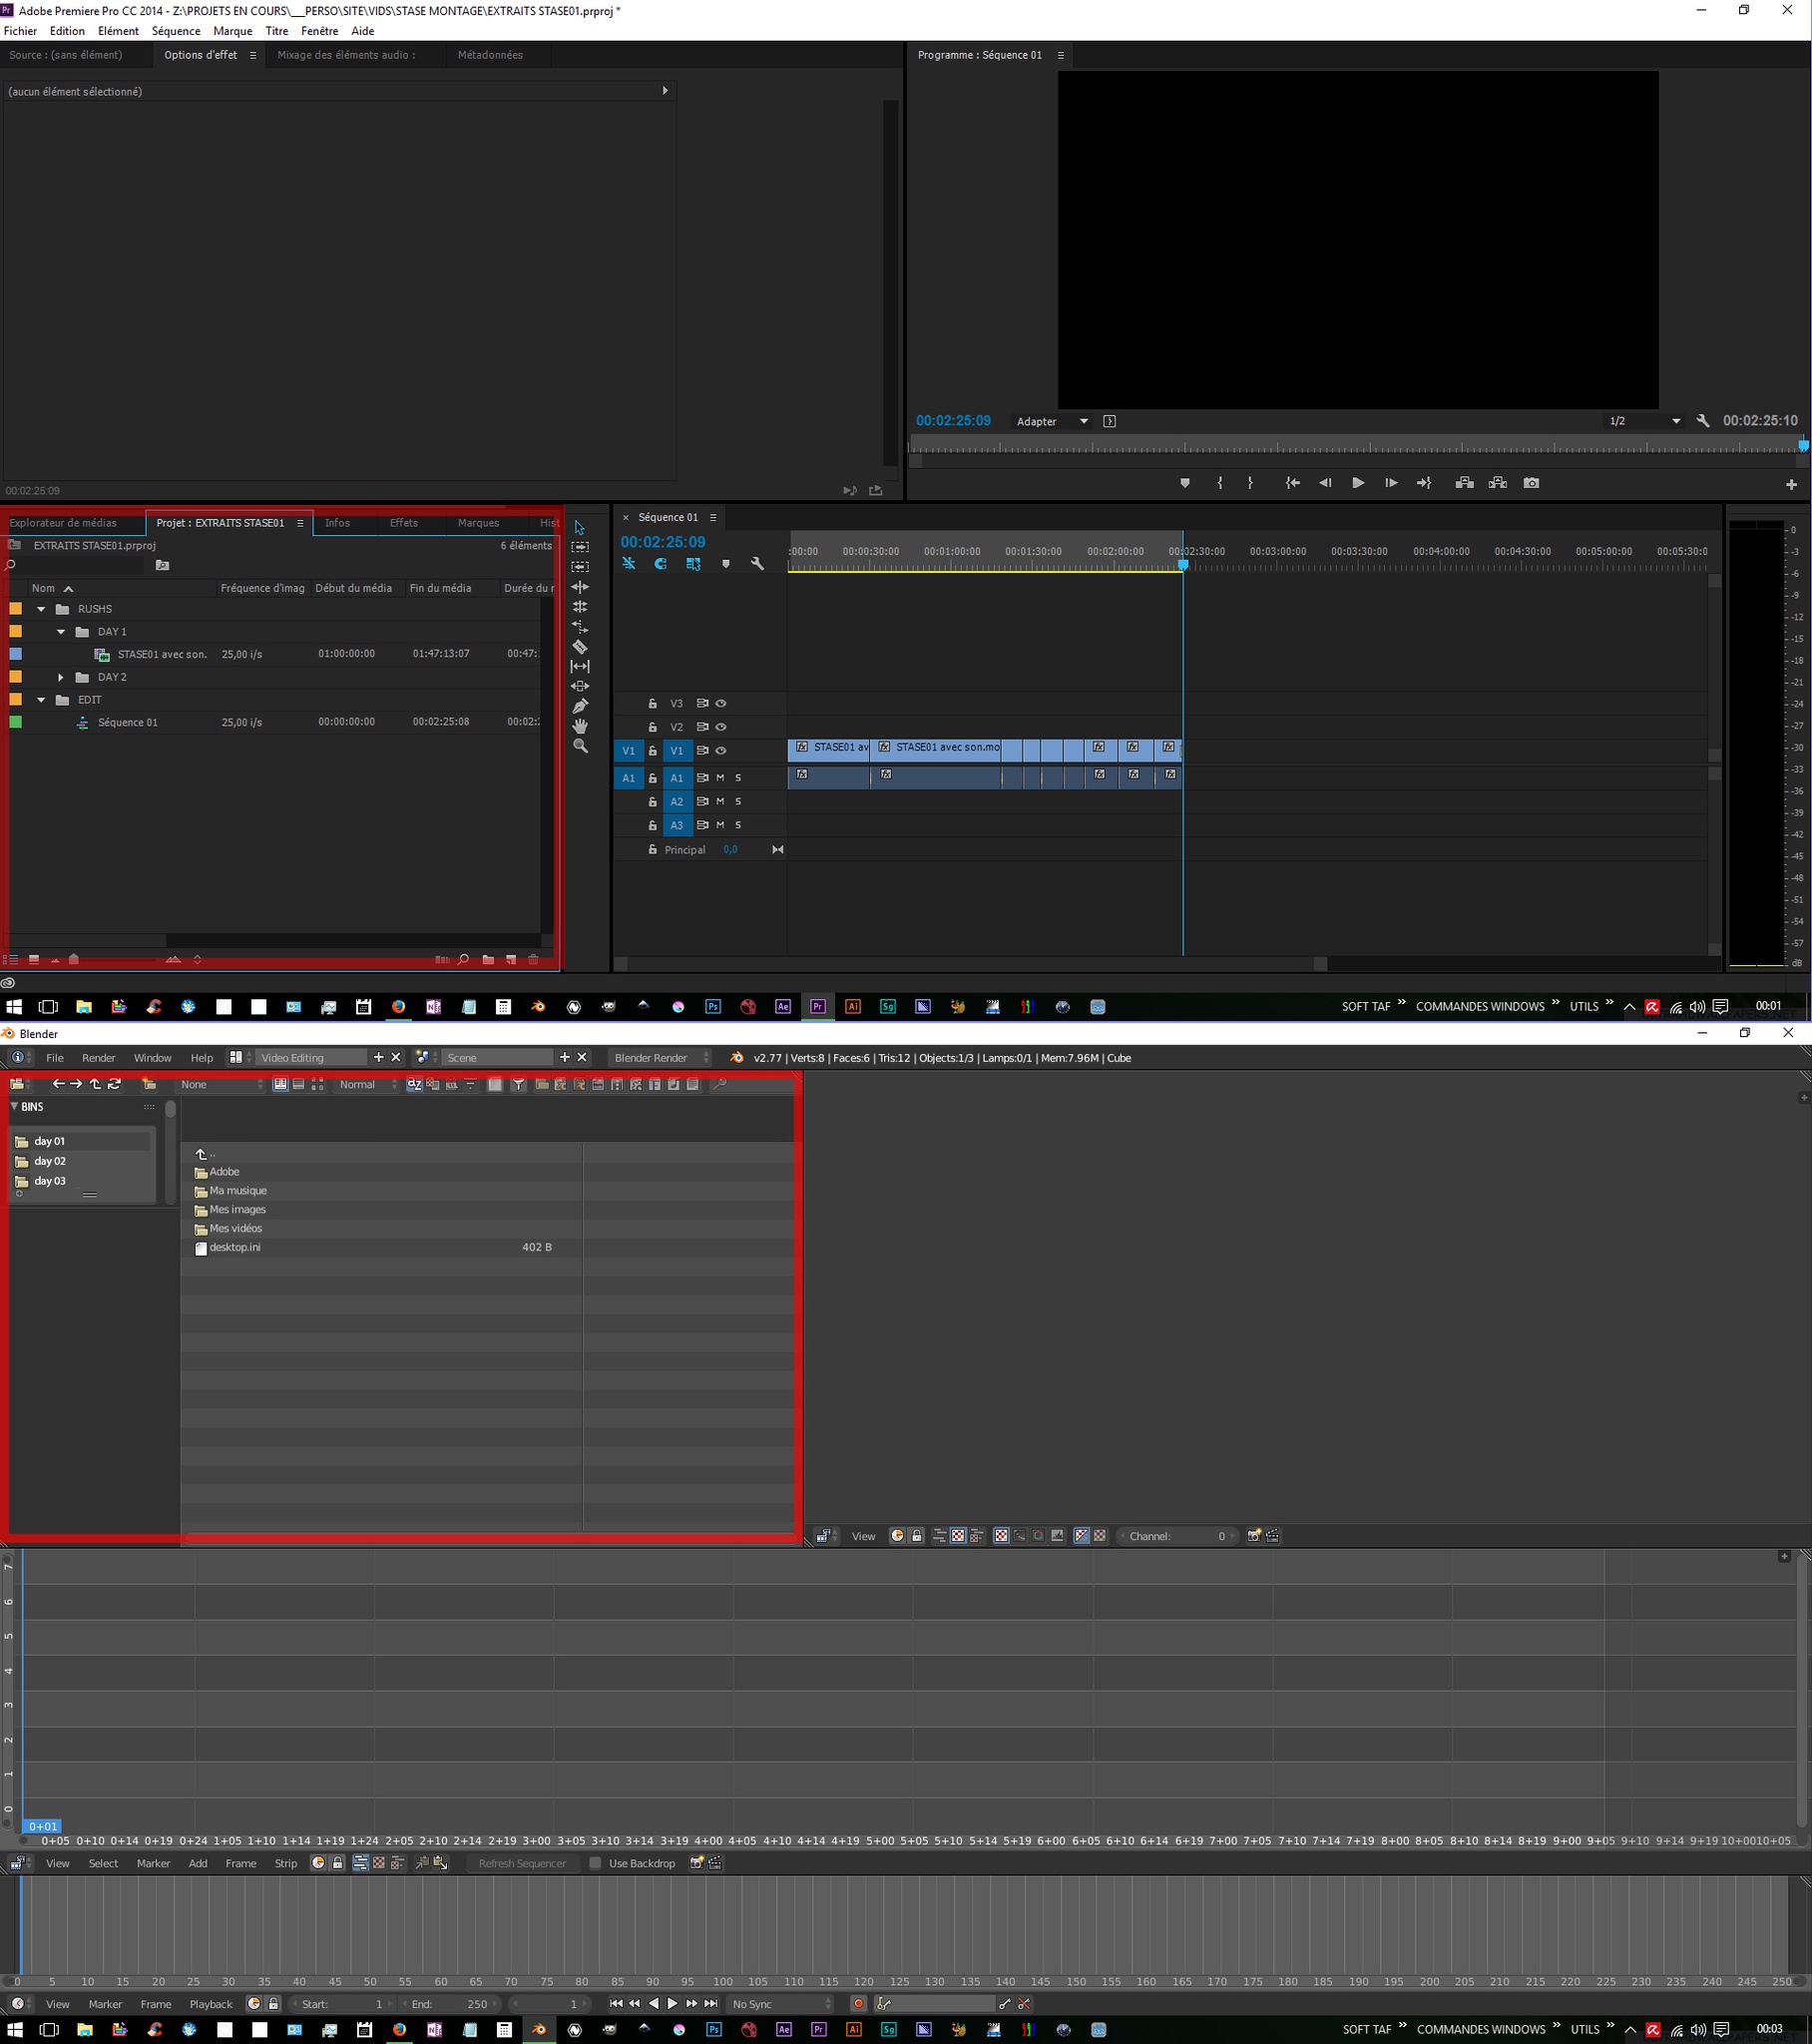1812x2044 pixels.
Task: Open the No Sync dropdown in Blender timeline
Action: [781, 2004]
